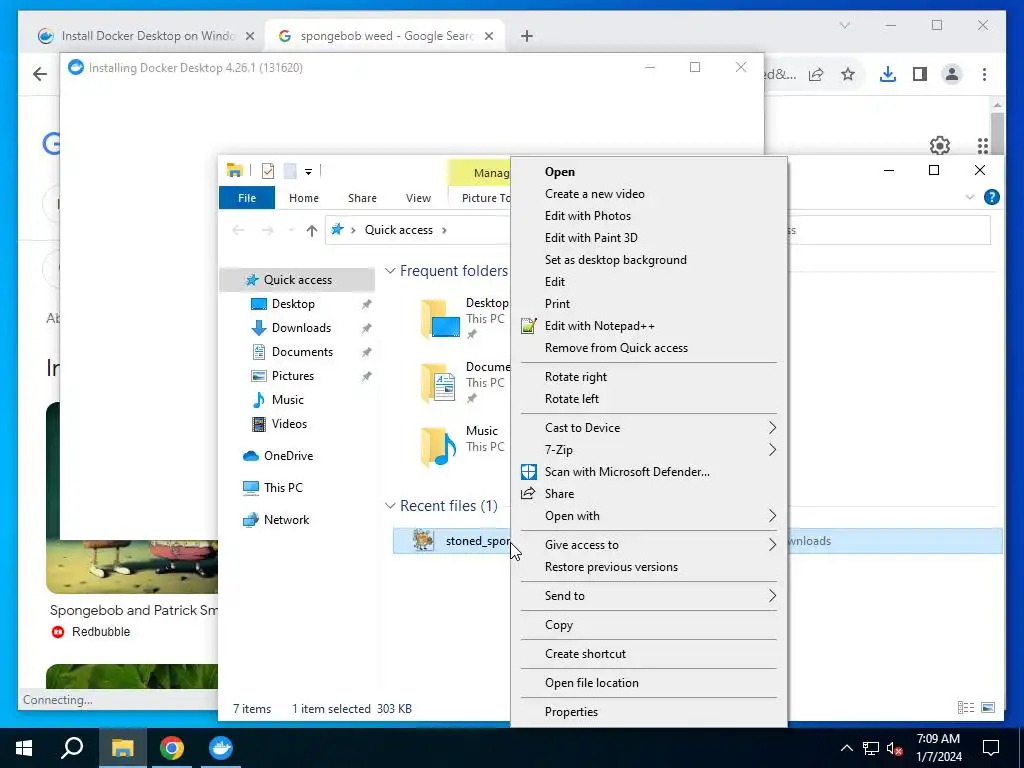1024x768 pixels.
Task: Open Documents in the navigation pane
Action: 302,351
